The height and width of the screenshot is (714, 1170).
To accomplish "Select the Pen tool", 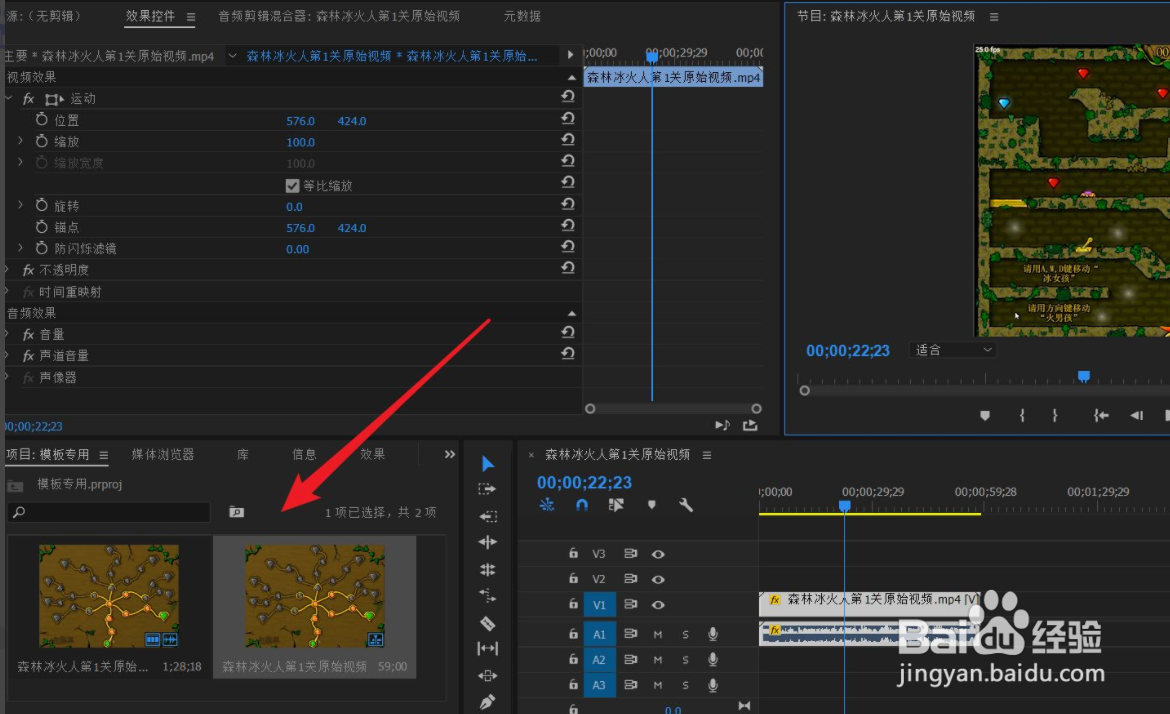I will click(487, 702).
